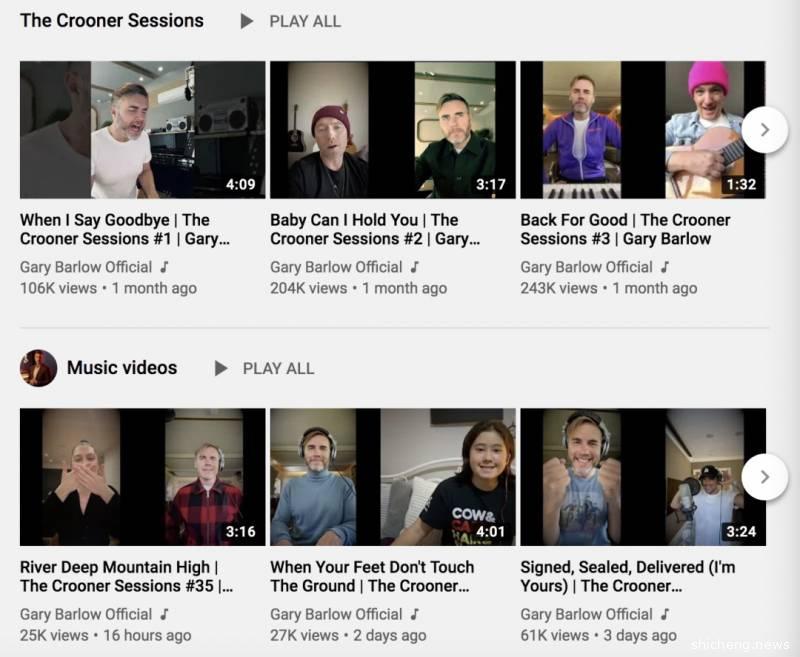Screen dimensions: 800x657
Task: Click When I Say Goodbye title link
Action: pos(115,229)
